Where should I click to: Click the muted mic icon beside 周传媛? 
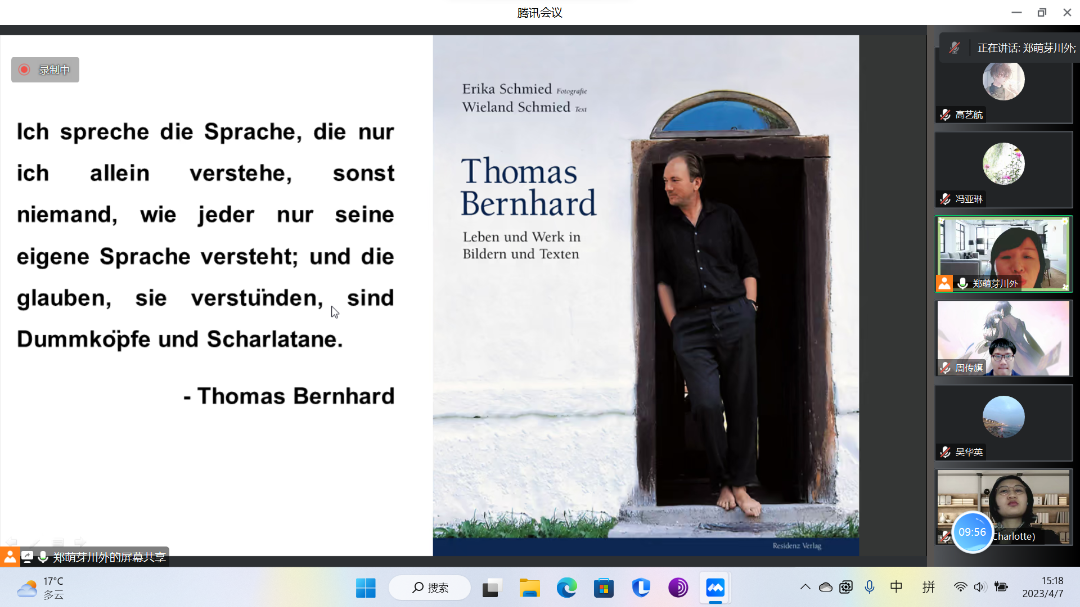click(x=946, y=368)
